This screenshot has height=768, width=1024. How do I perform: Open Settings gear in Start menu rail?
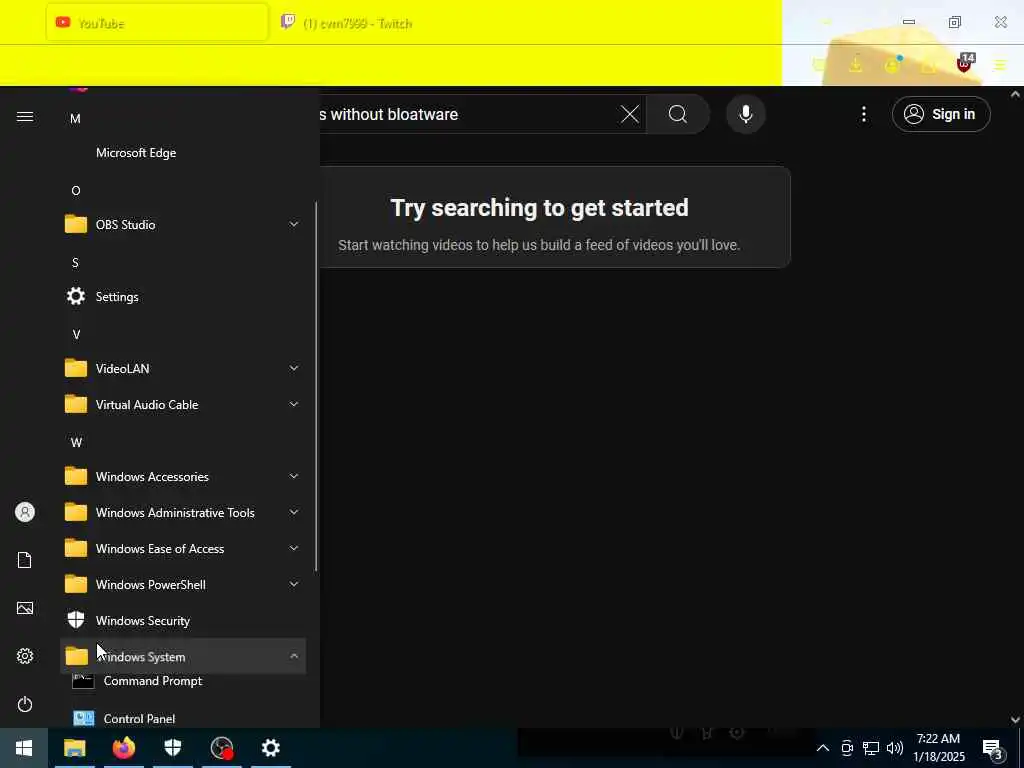point(25,656)
